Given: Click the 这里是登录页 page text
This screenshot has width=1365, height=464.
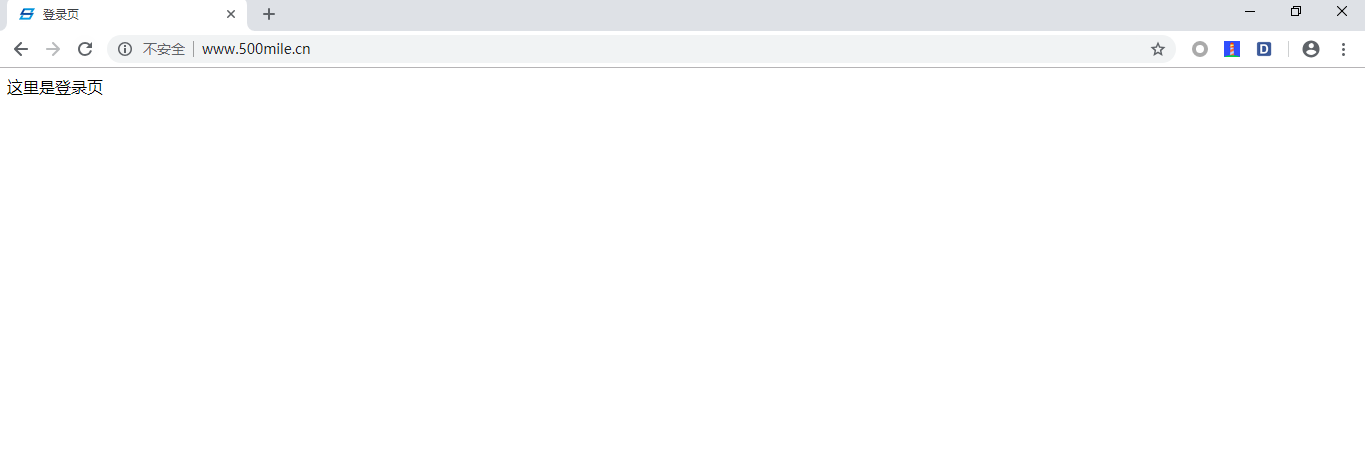Looking at the screenshot, I should click(55, 88).
